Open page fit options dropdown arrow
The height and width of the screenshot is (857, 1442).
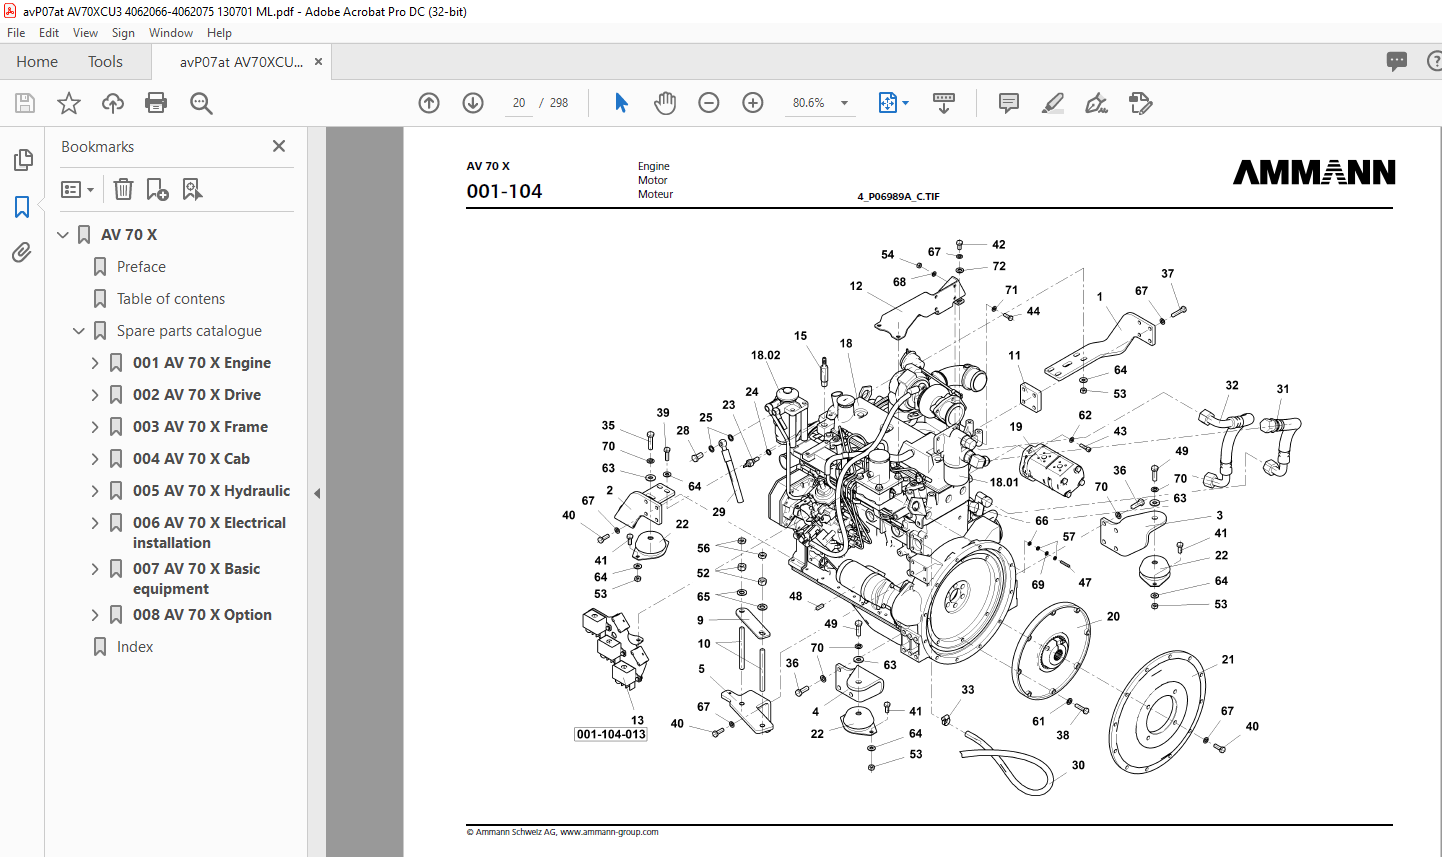905,103
